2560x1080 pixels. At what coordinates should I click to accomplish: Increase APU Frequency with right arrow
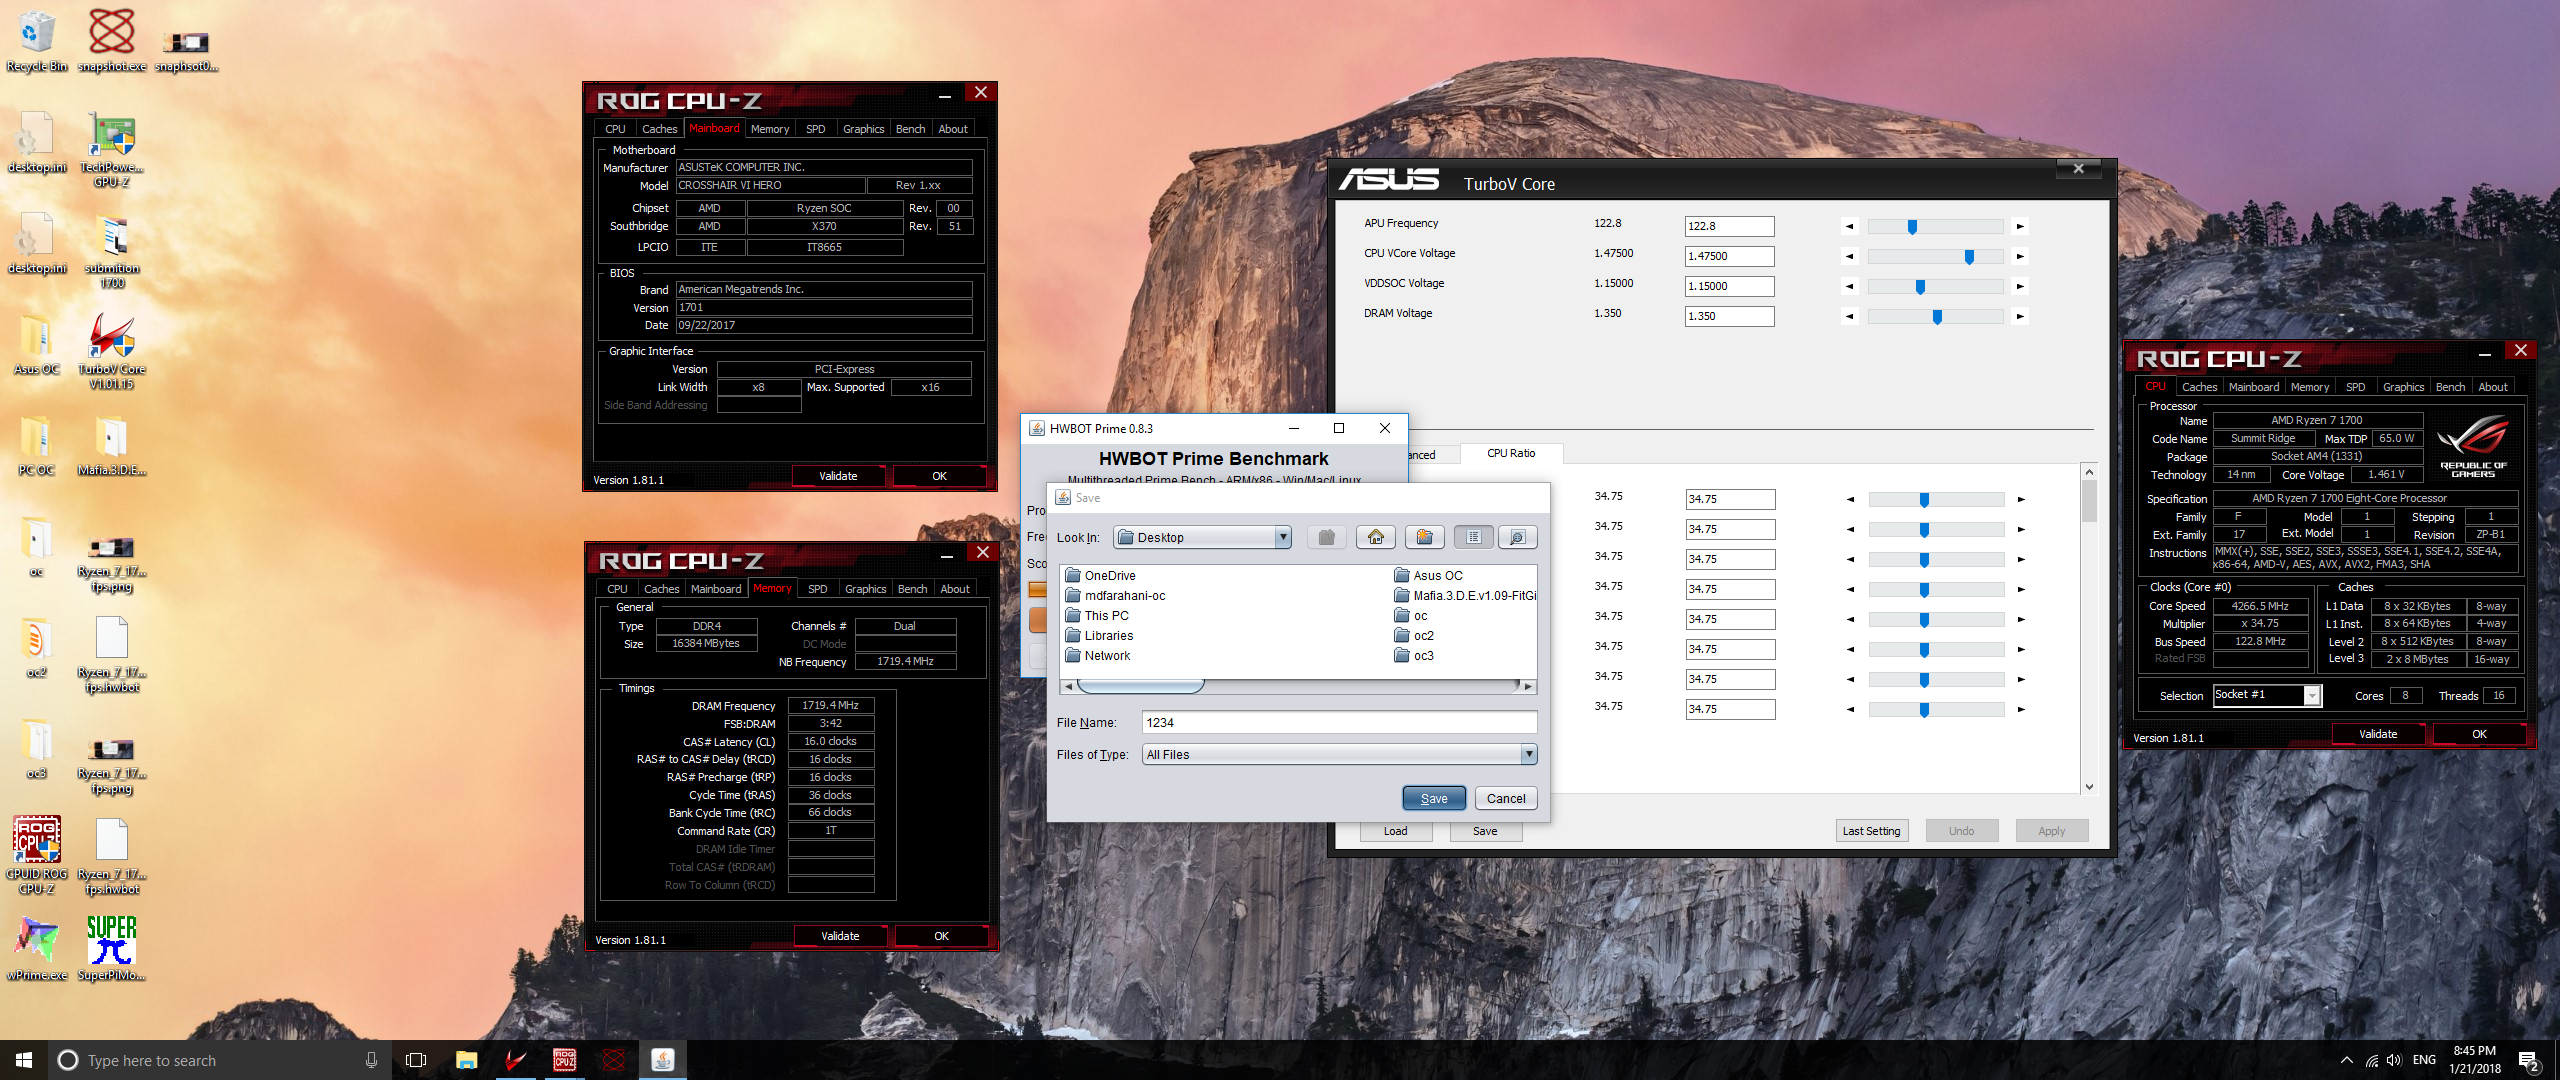[x=2020, y=227]
